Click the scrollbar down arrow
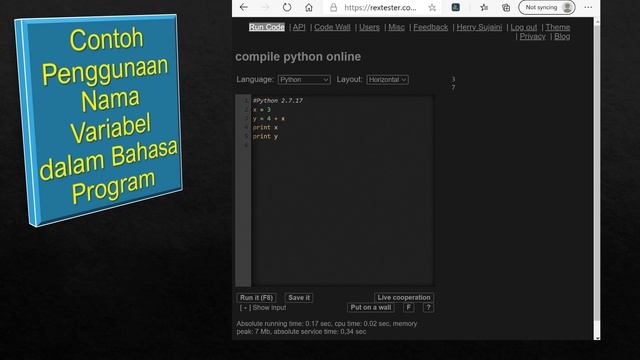 pos(597,337)
